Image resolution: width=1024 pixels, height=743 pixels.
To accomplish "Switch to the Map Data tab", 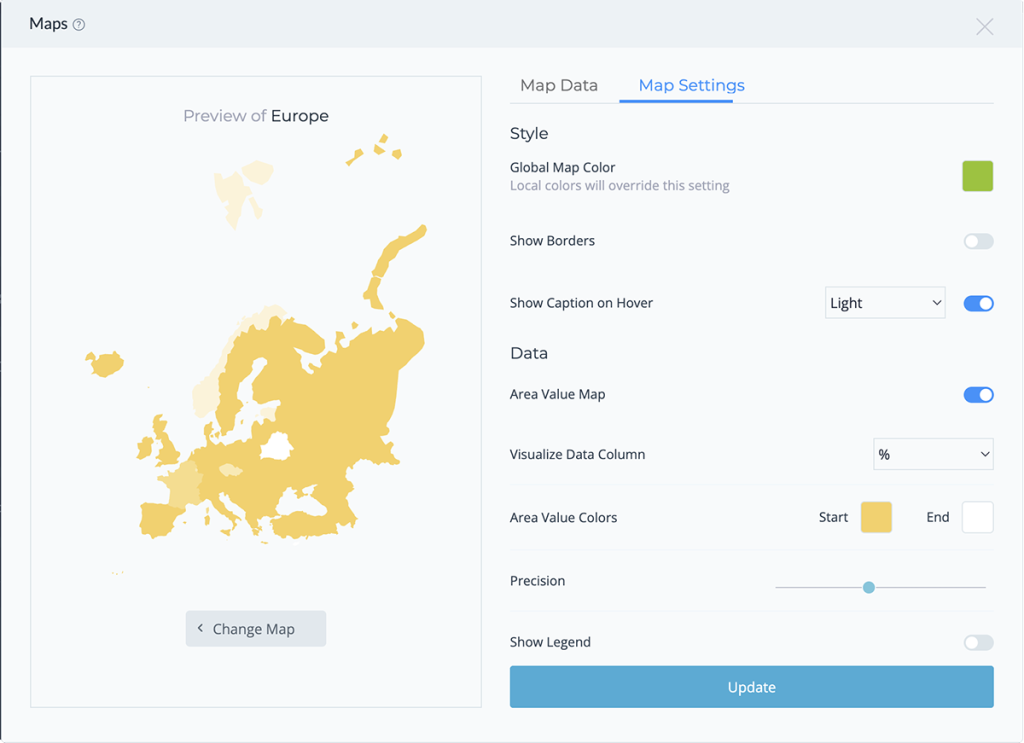I will [559, 86].
